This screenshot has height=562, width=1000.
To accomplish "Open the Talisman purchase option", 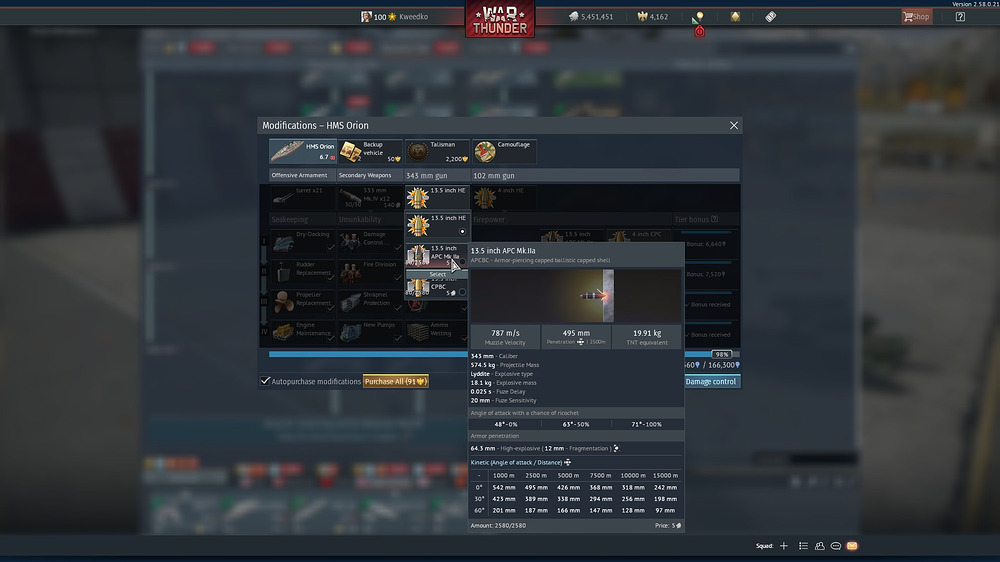I will point(438,151).
